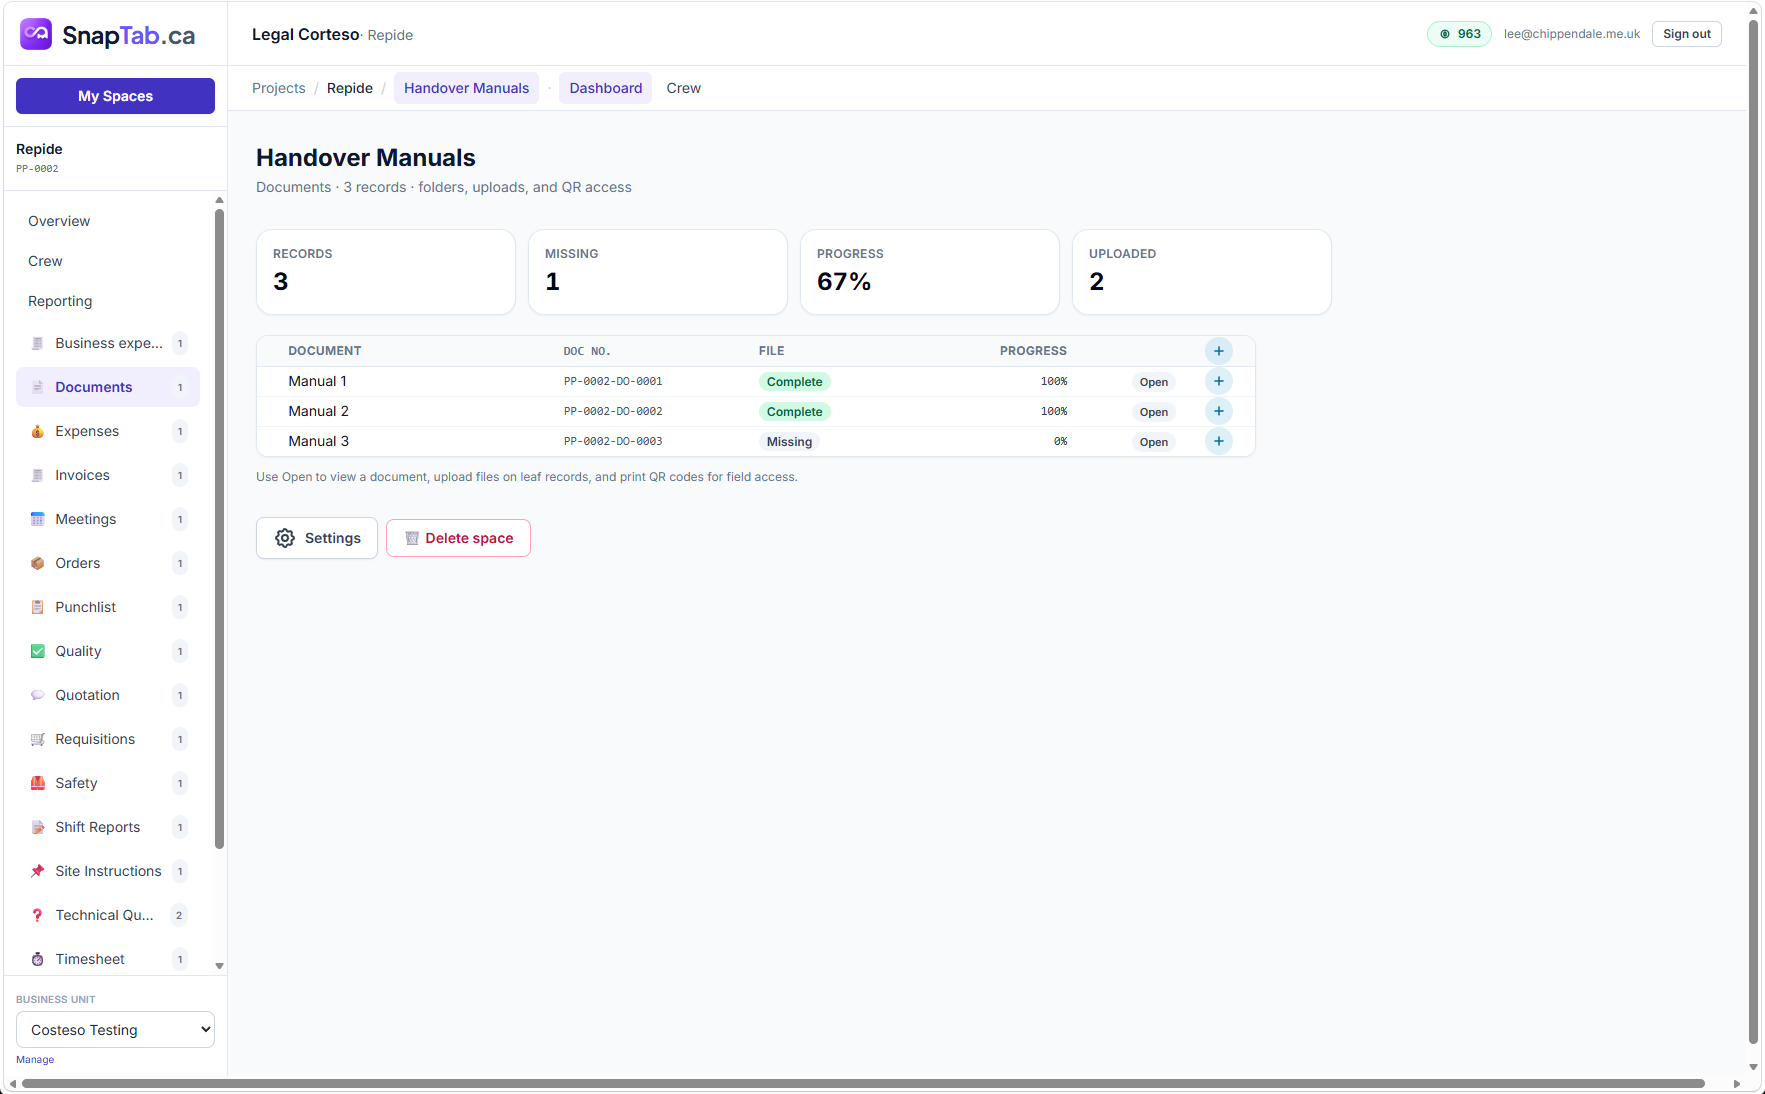Screen dimensions: 1765x1094
Task: Switch to the Crew tab
Action: pyautogui.click(x=683, y=88)
